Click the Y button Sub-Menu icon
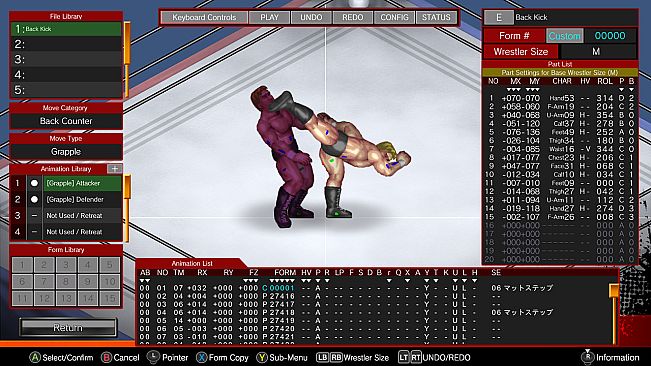Image resolution: width=651 pixels, height=366 pixels. (262, 357)
